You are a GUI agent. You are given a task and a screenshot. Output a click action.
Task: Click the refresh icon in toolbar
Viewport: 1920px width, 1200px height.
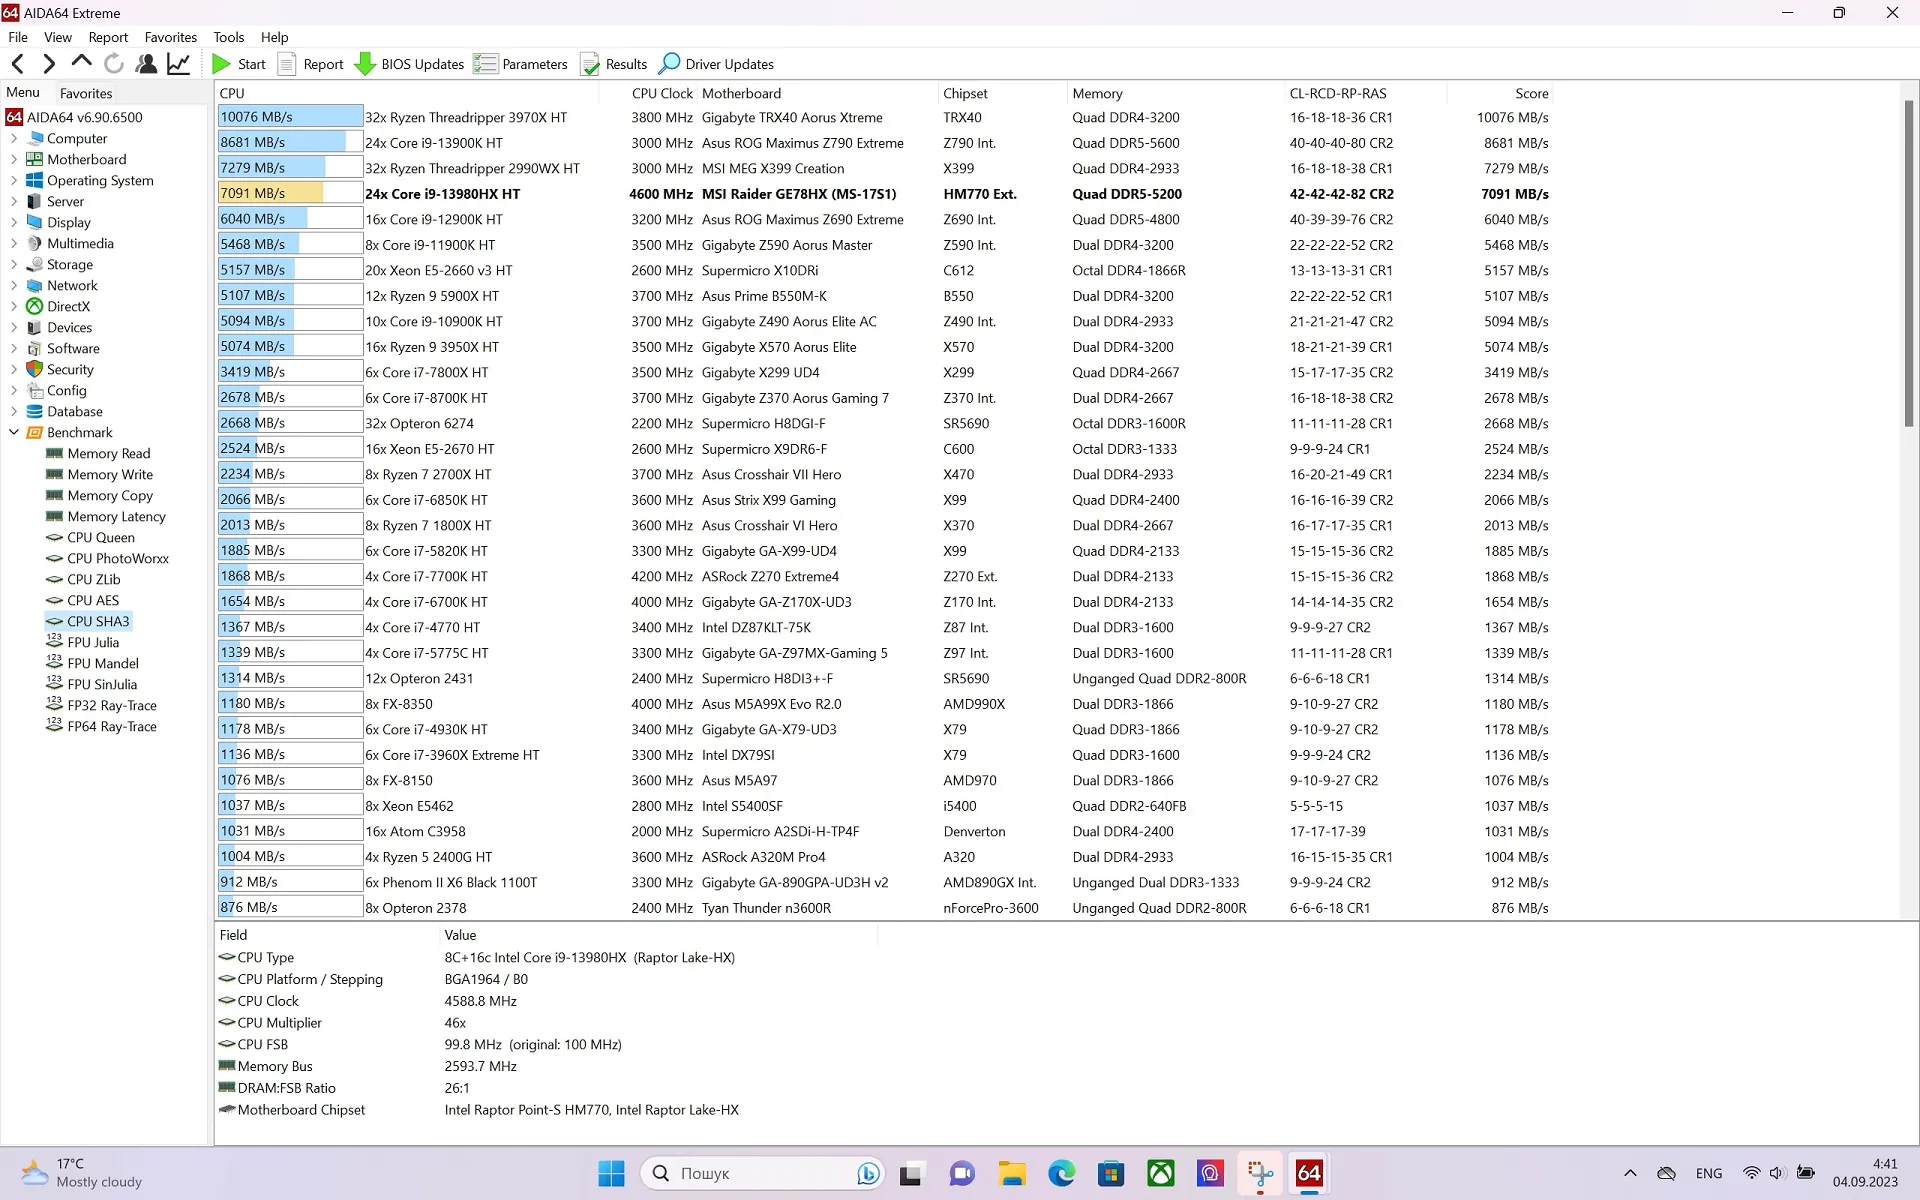point(114,64)
